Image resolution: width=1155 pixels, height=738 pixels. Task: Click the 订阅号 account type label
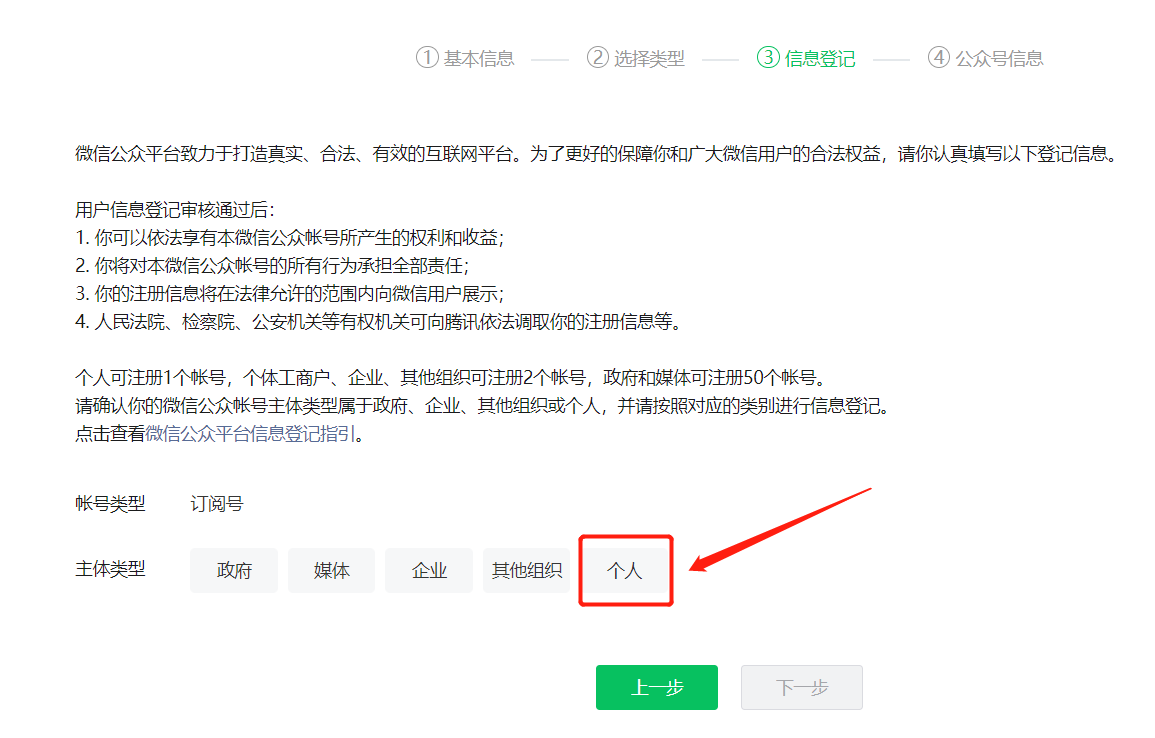(216, 503)
